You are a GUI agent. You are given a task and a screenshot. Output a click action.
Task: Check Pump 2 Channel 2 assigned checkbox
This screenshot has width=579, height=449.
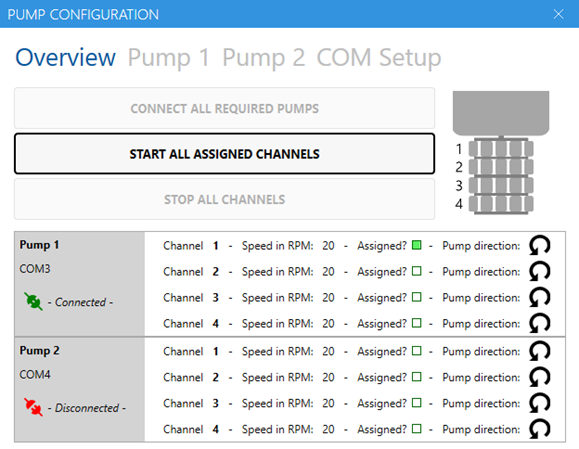417,377
